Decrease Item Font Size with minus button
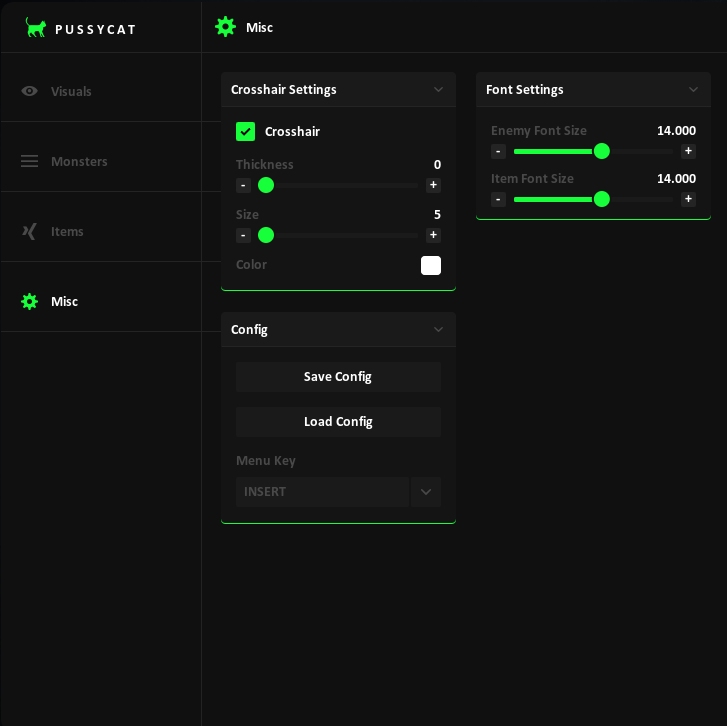Image resolution: width=727 pixels, height=726 pixels. point(498,199)
